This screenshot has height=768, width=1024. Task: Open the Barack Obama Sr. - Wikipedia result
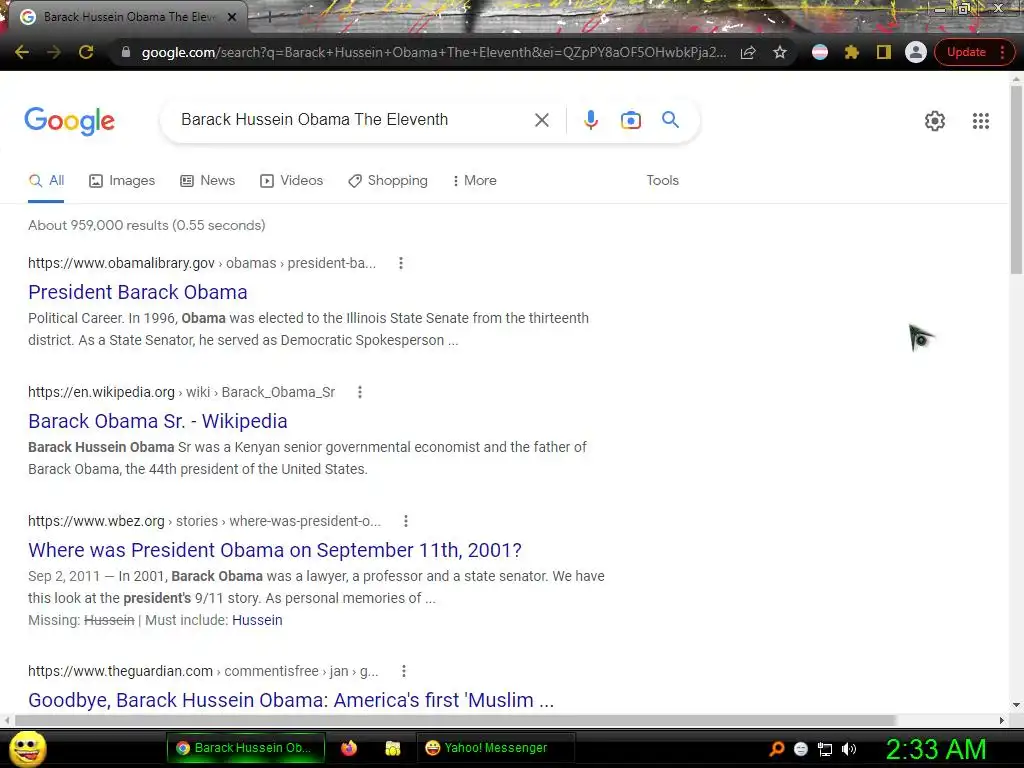pos(157,421)
